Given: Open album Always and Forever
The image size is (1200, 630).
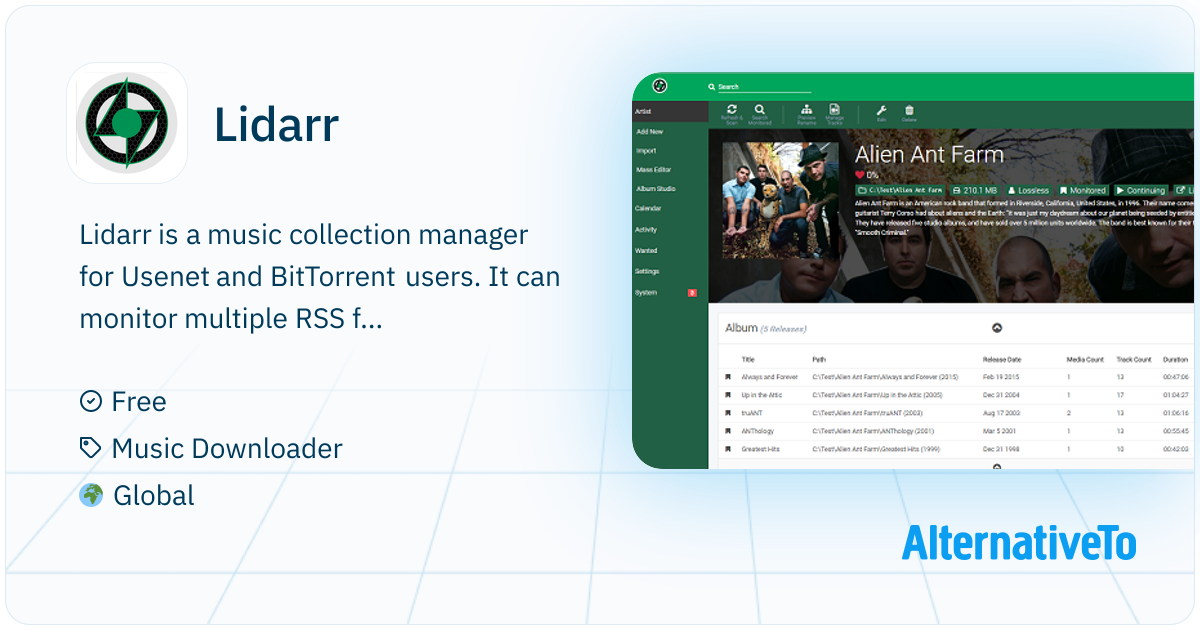Looking at the screenshot, I should (769, 377).
